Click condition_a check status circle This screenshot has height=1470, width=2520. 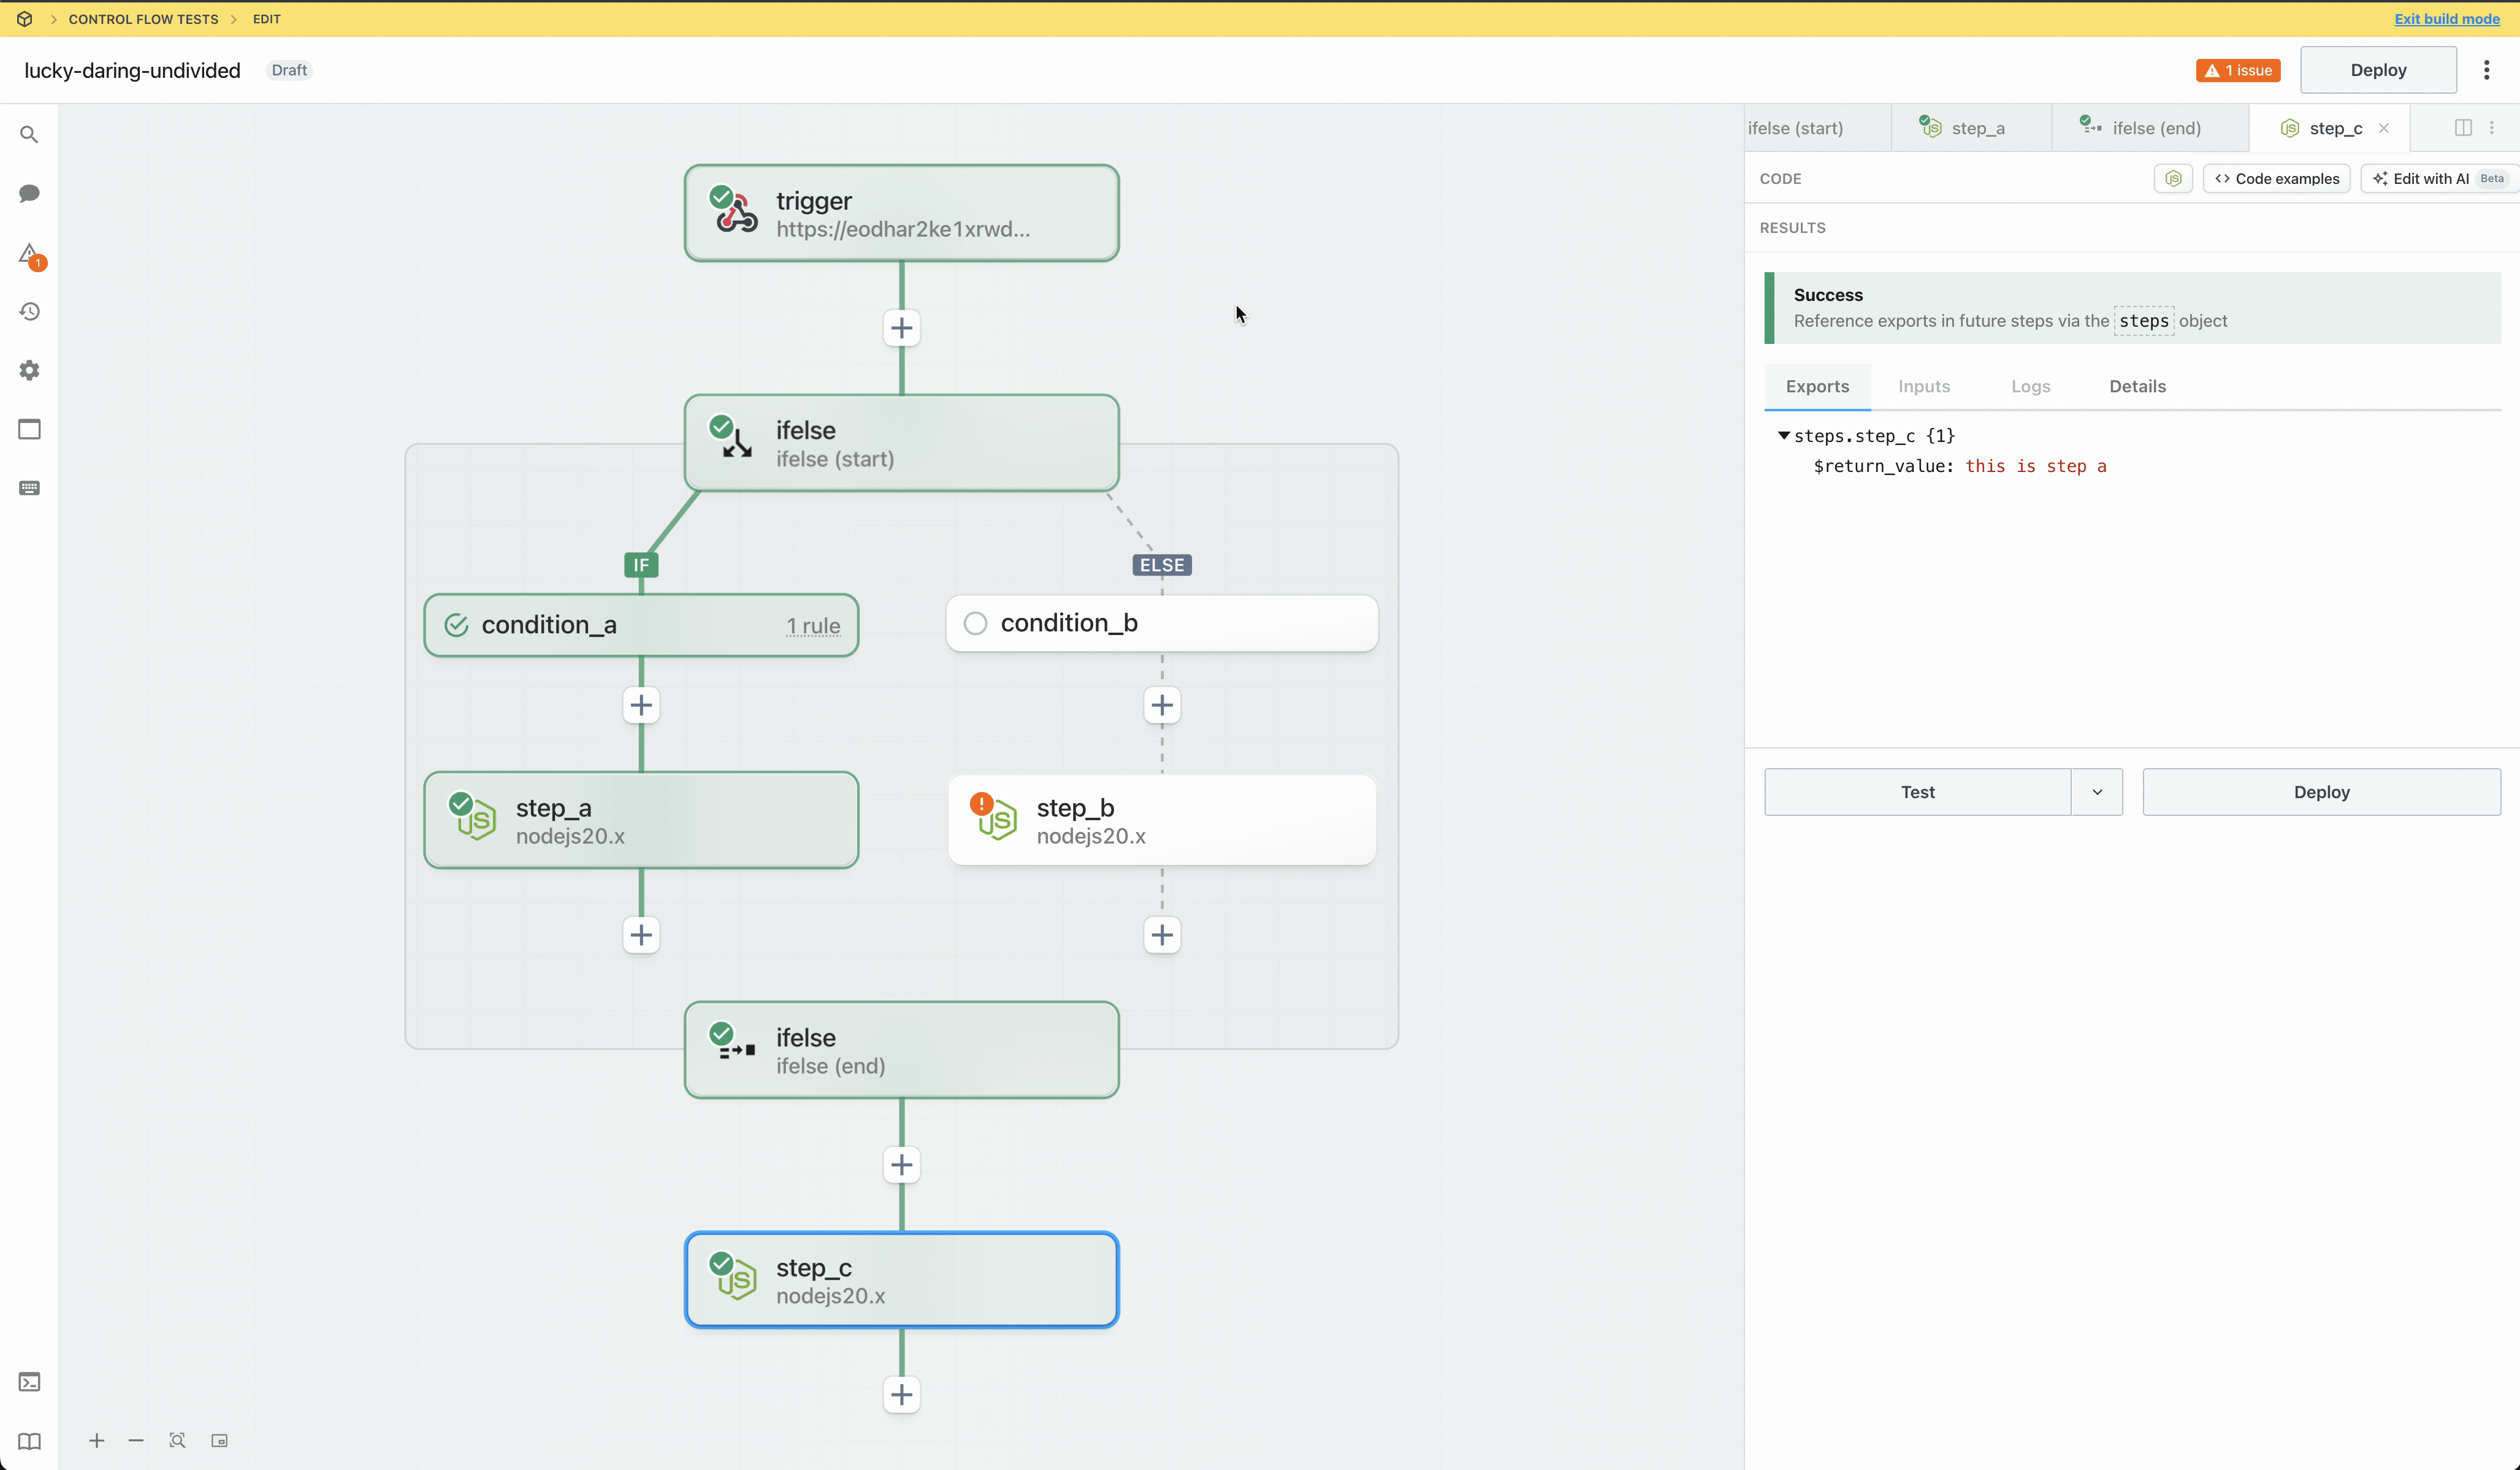(456, 625)
